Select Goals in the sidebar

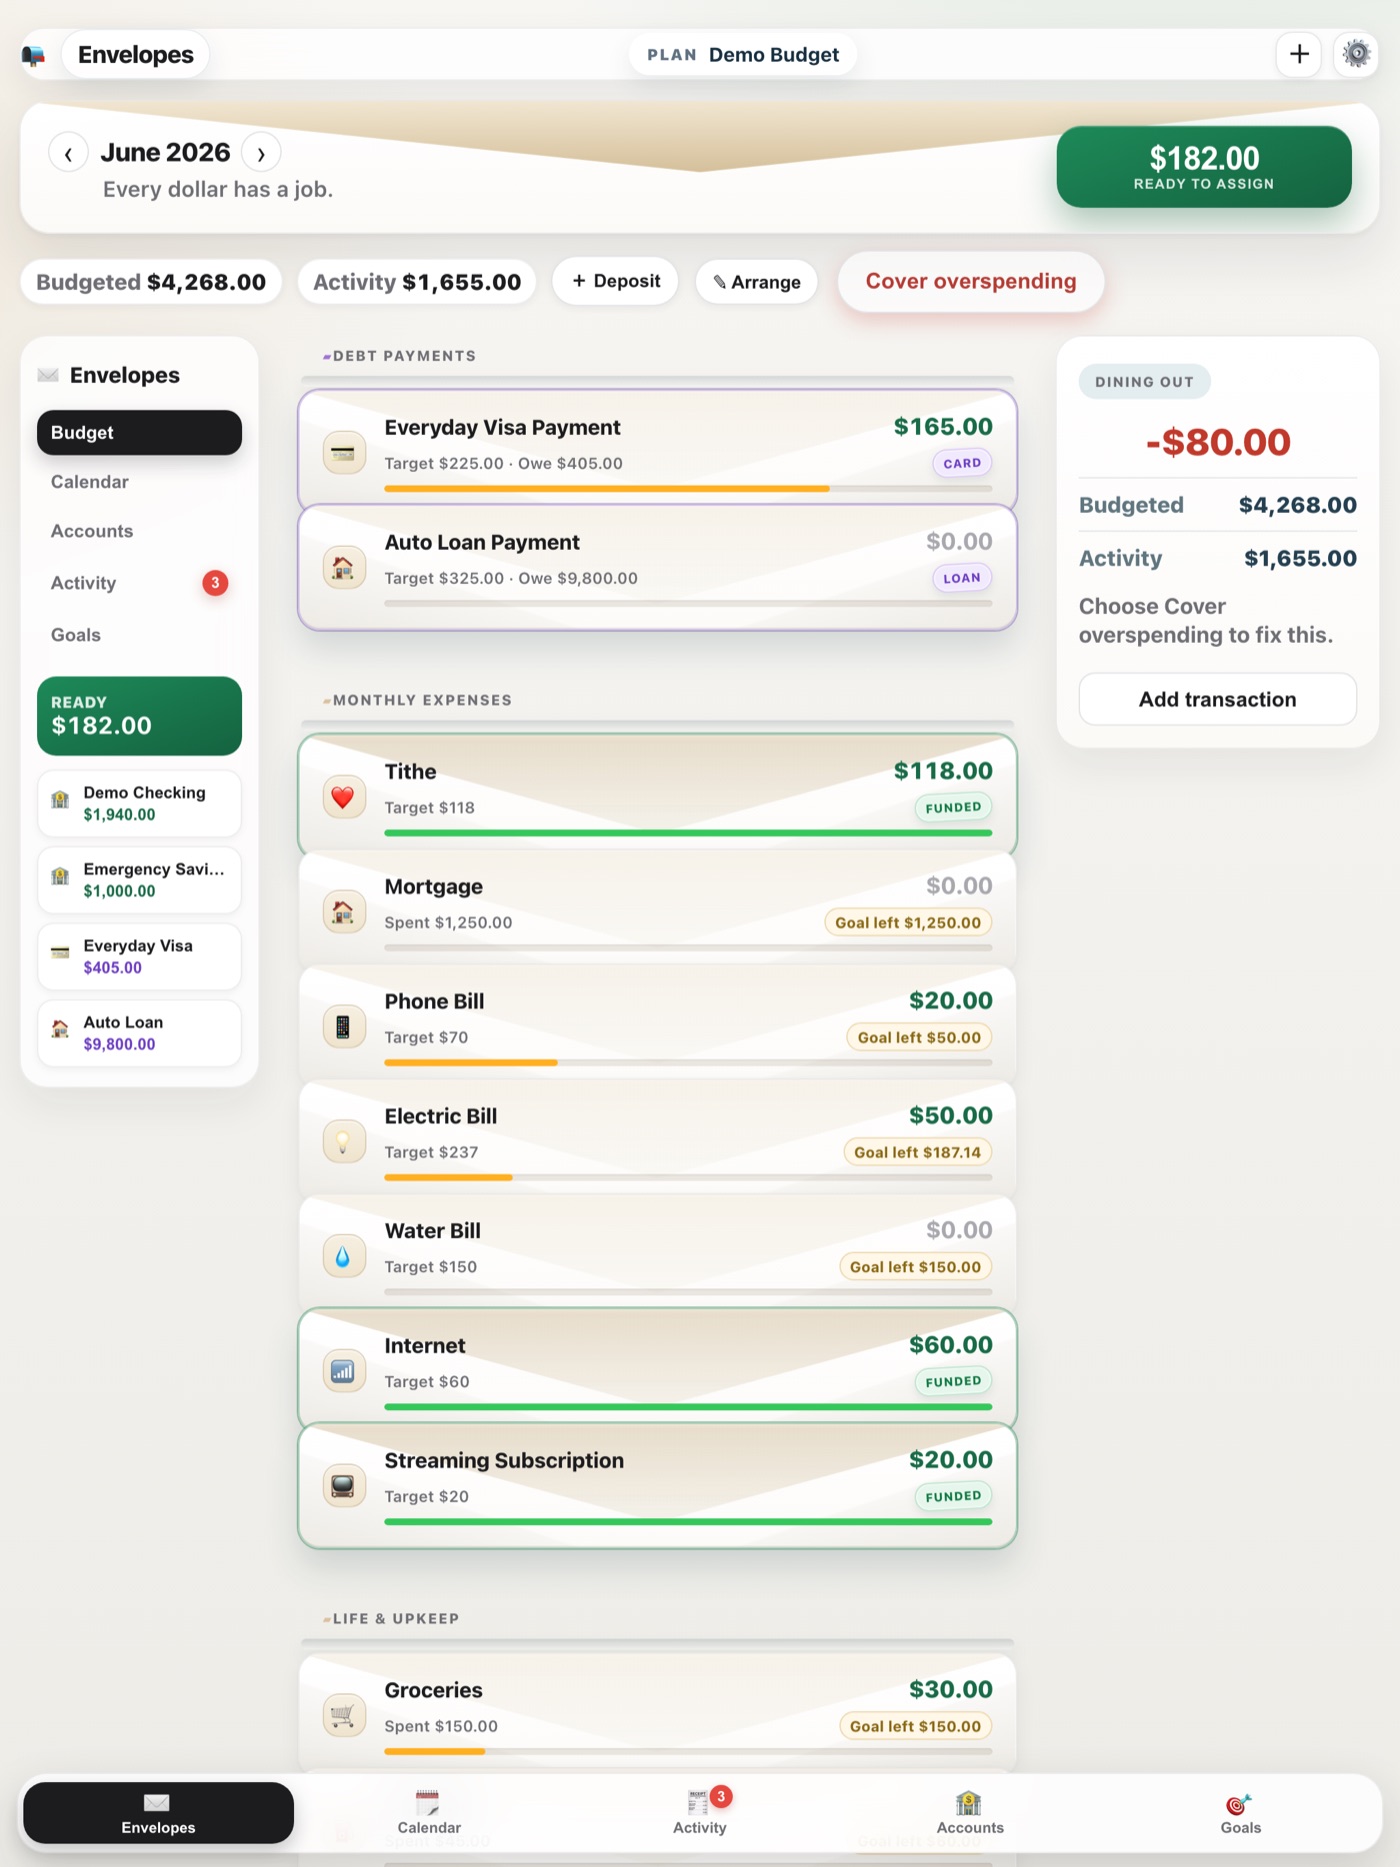tap(139, 635)
